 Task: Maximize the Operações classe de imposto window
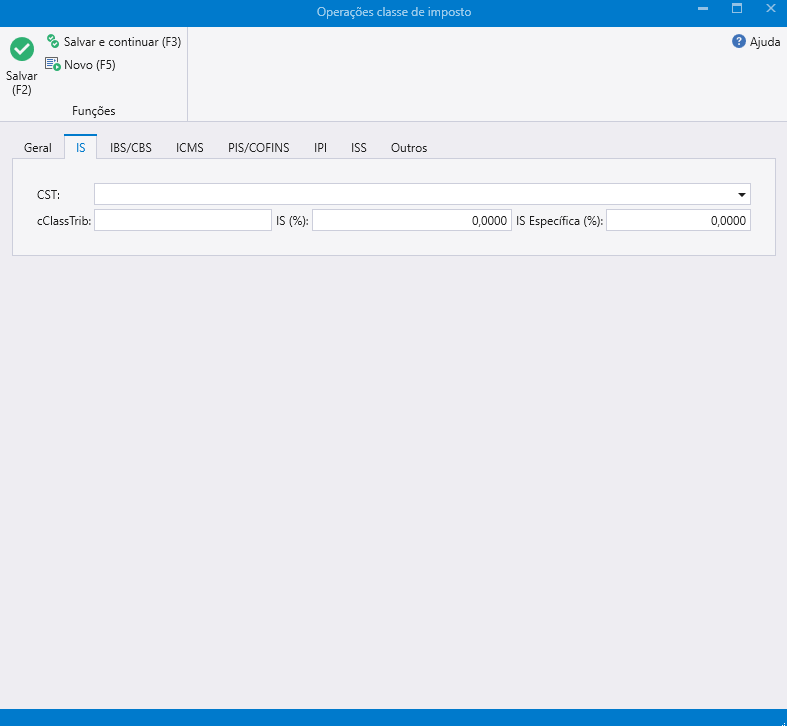coord(737,9)
